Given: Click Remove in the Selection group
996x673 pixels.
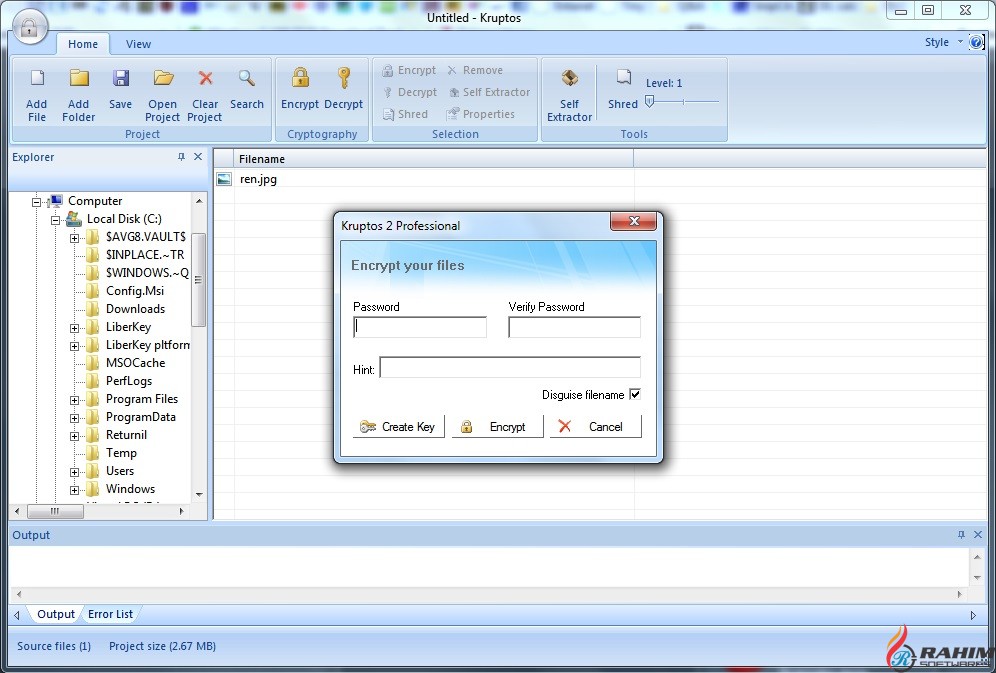Looking at the screenshot, I should [x=474, y=70].
